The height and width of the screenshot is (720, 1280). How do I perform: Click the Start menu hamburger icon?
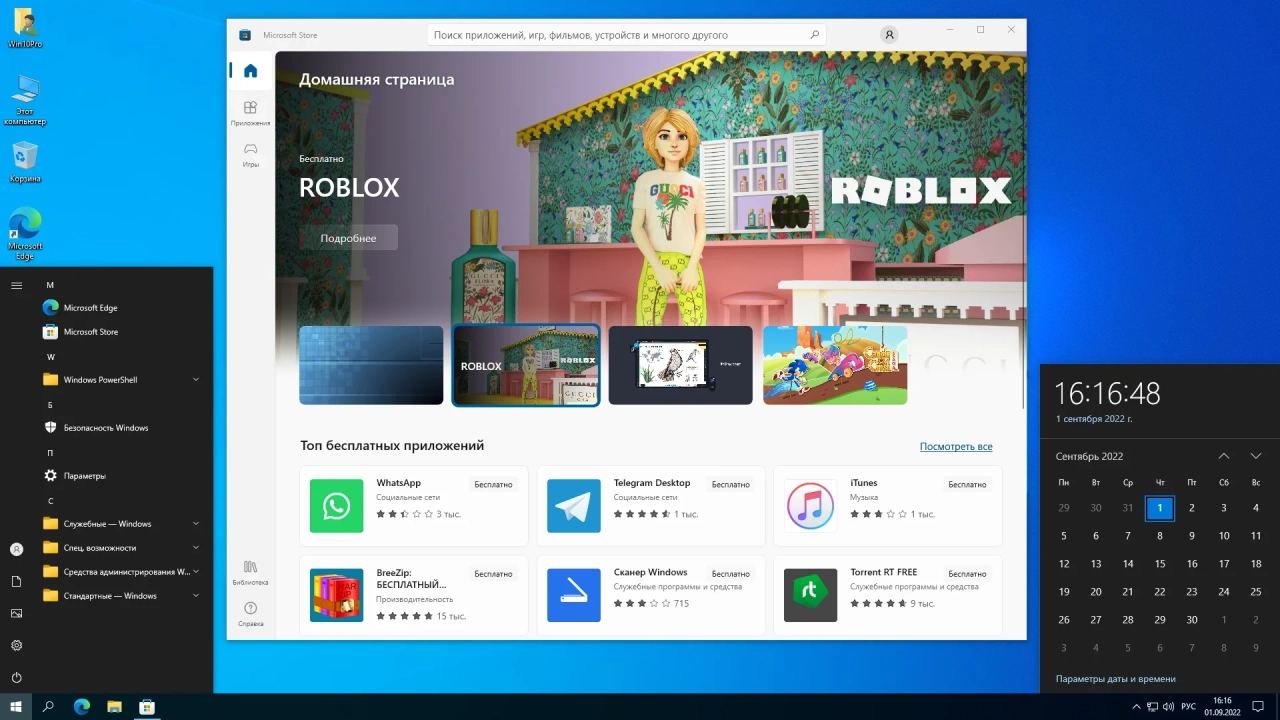(16, 285)
